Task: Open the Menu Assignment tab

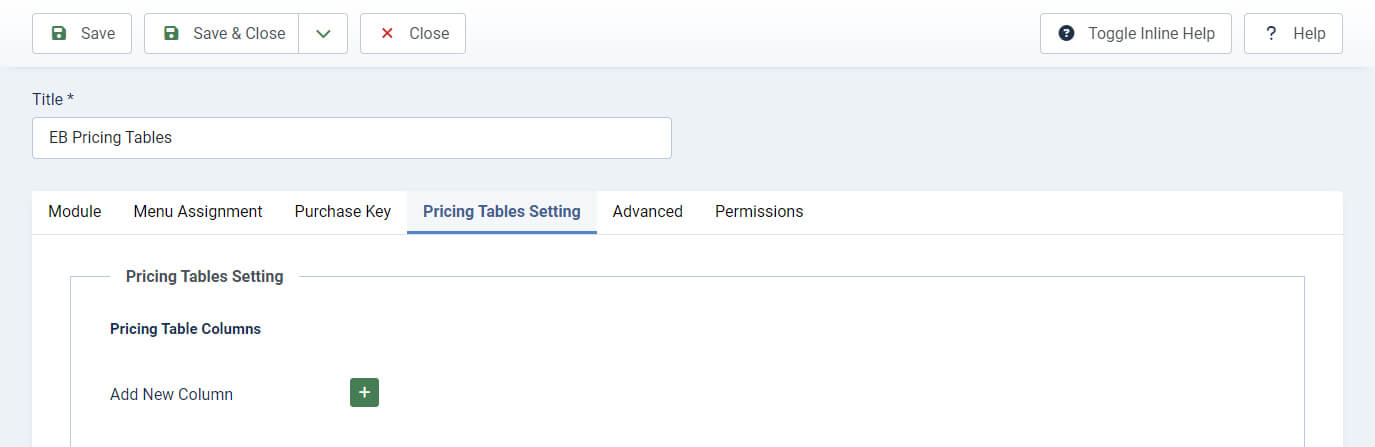Action: coord(198,211)
